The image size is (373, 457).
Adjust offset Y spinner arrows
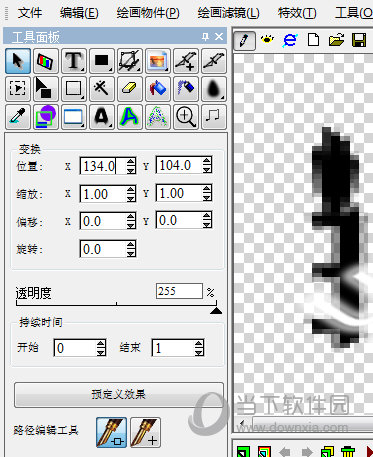(x=207, y=220)
